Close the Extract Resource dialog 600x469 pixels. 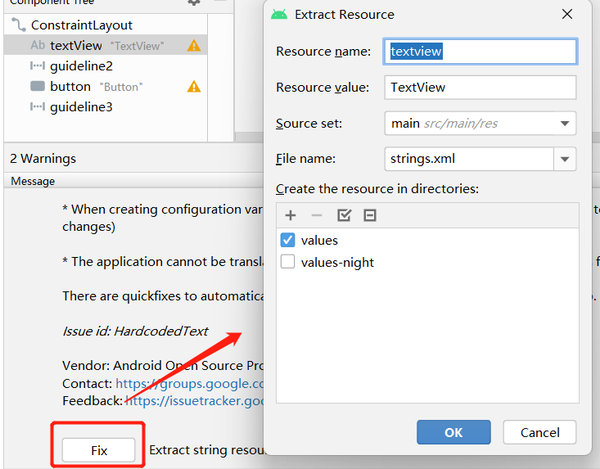(567, 14)
